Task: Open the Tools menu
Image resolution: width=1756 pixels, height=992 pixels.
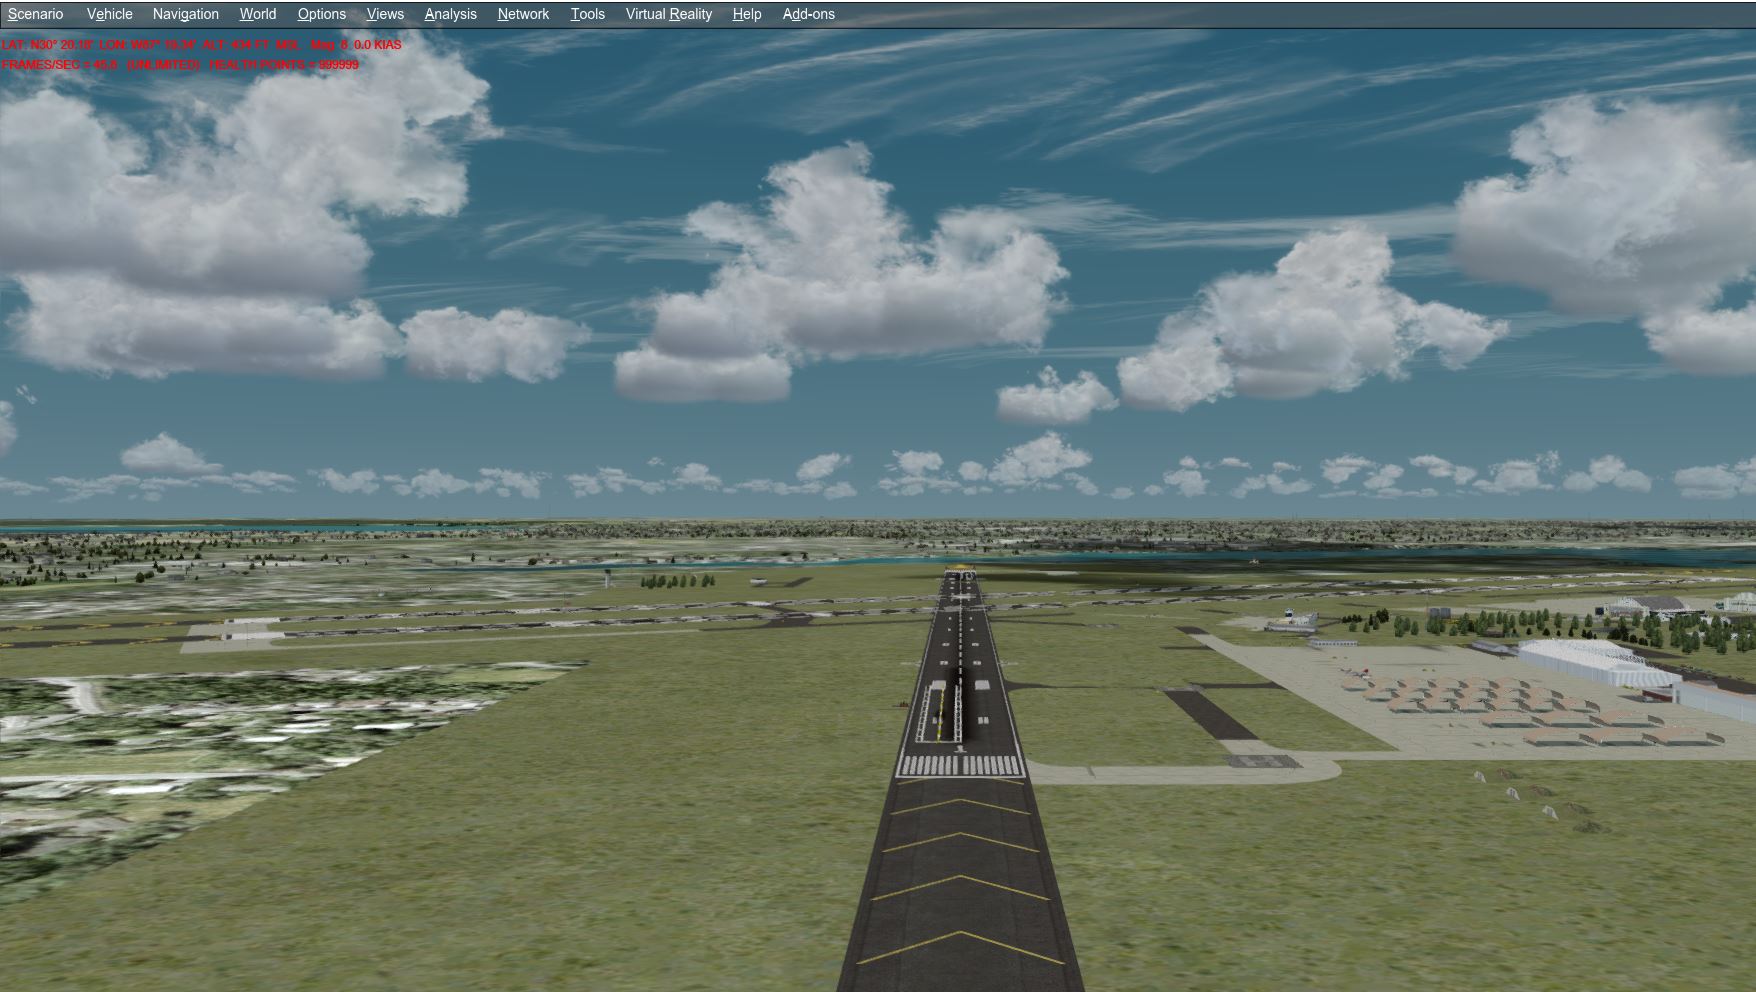Action: point(587,14)
